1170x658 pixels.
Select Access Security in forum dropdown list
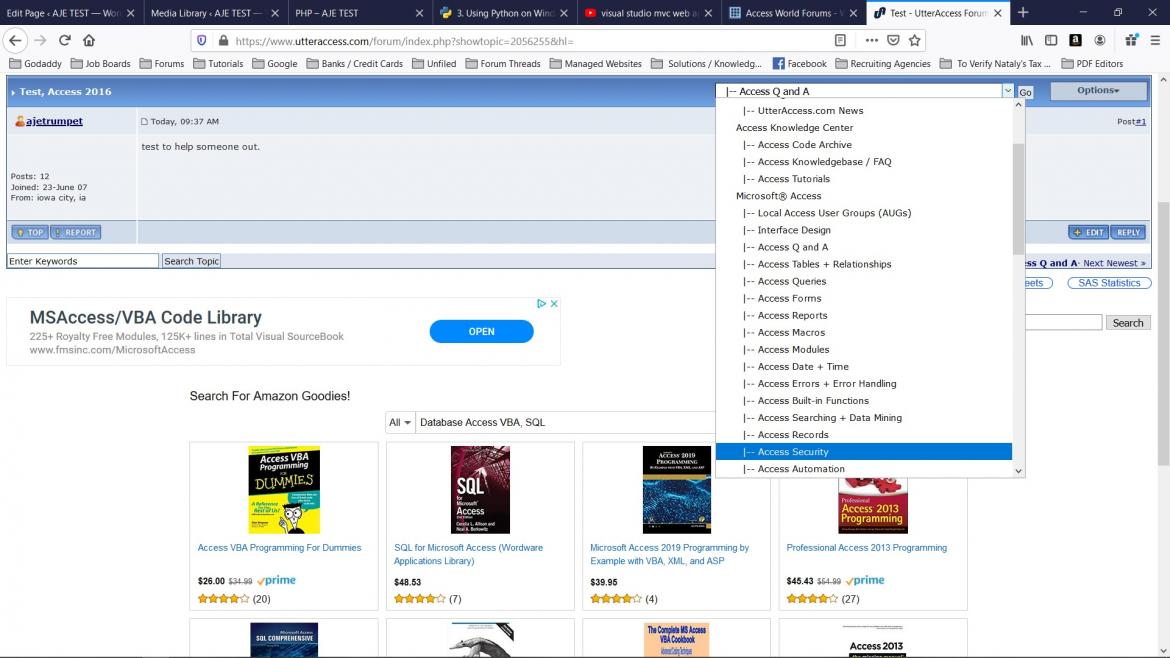(863, 451)
